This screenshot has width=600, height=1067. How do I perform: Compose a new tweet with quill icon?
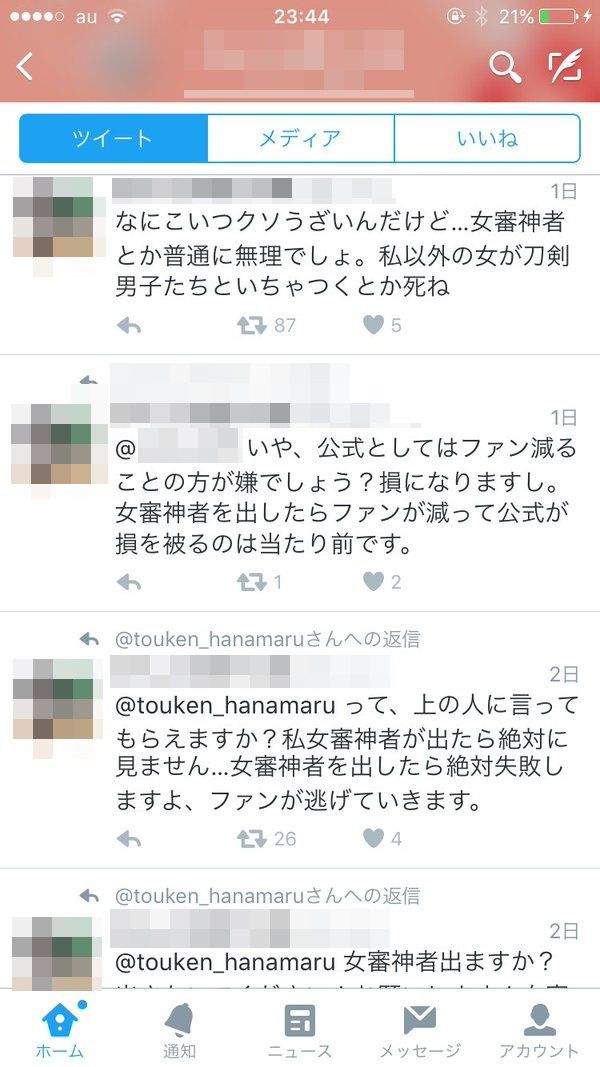565,66
